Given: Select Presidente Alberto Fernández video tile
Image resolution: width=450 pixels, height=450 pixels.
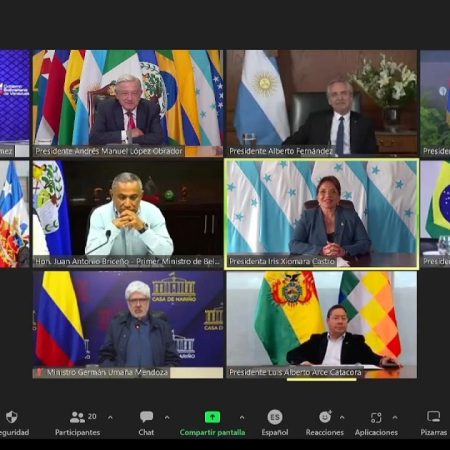Looking at the screenshot, I should tap(322, 103).
